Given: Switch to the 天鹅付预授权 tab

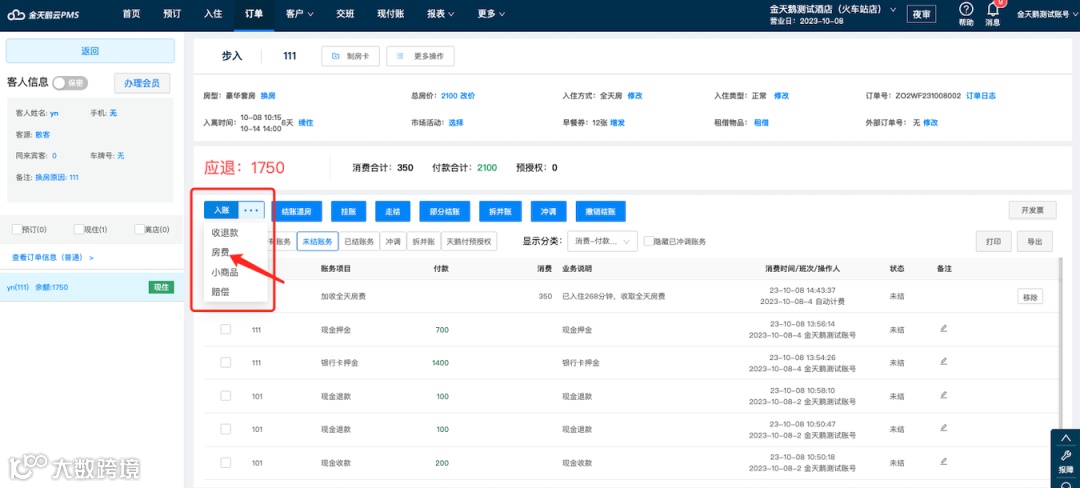Looking at the screenshot, I should (468, 241).
